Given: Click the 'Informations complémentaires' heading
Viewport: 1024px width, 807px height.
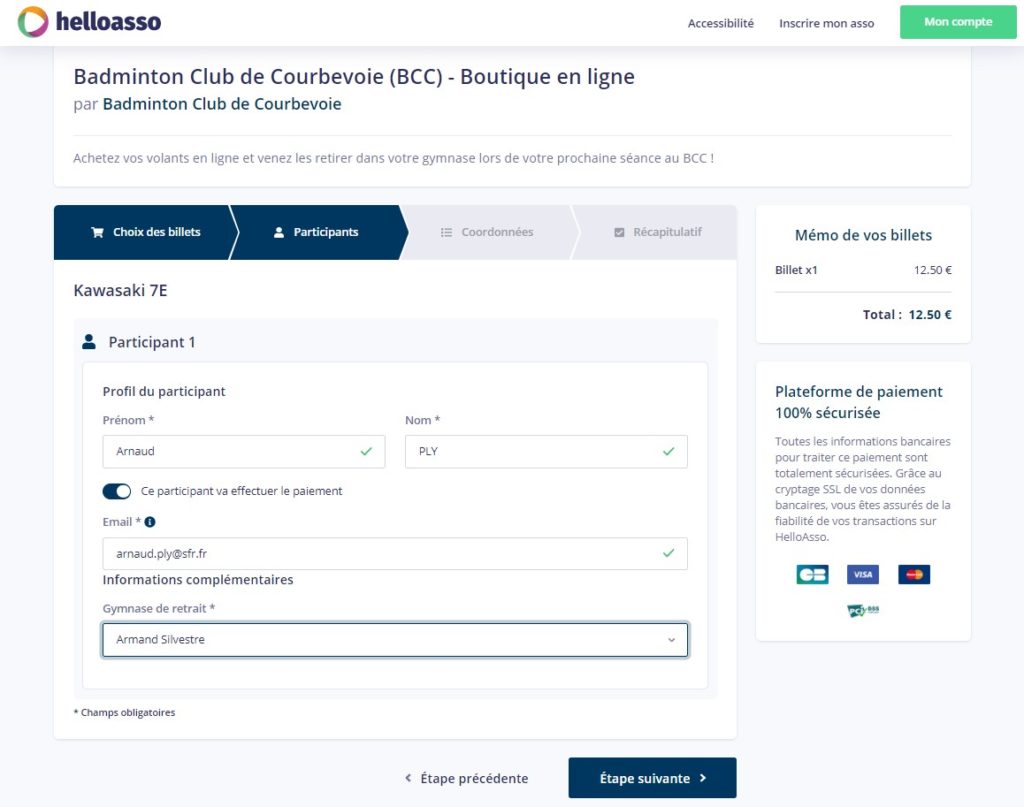Looking at the screenshot, I should point(198,580).
